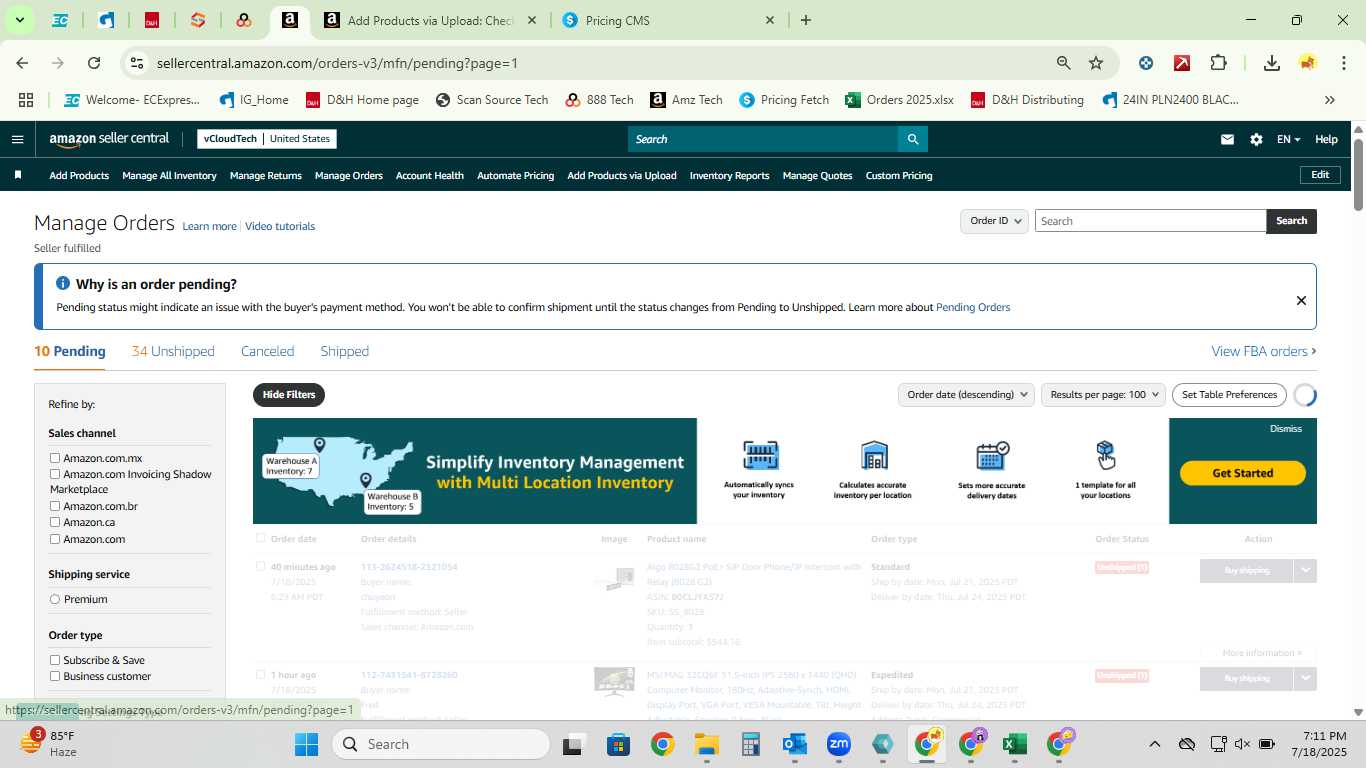1366x768 pixels.
Task: Open the browser zoom magnifier icon
Action: [x=1064, y=63]
